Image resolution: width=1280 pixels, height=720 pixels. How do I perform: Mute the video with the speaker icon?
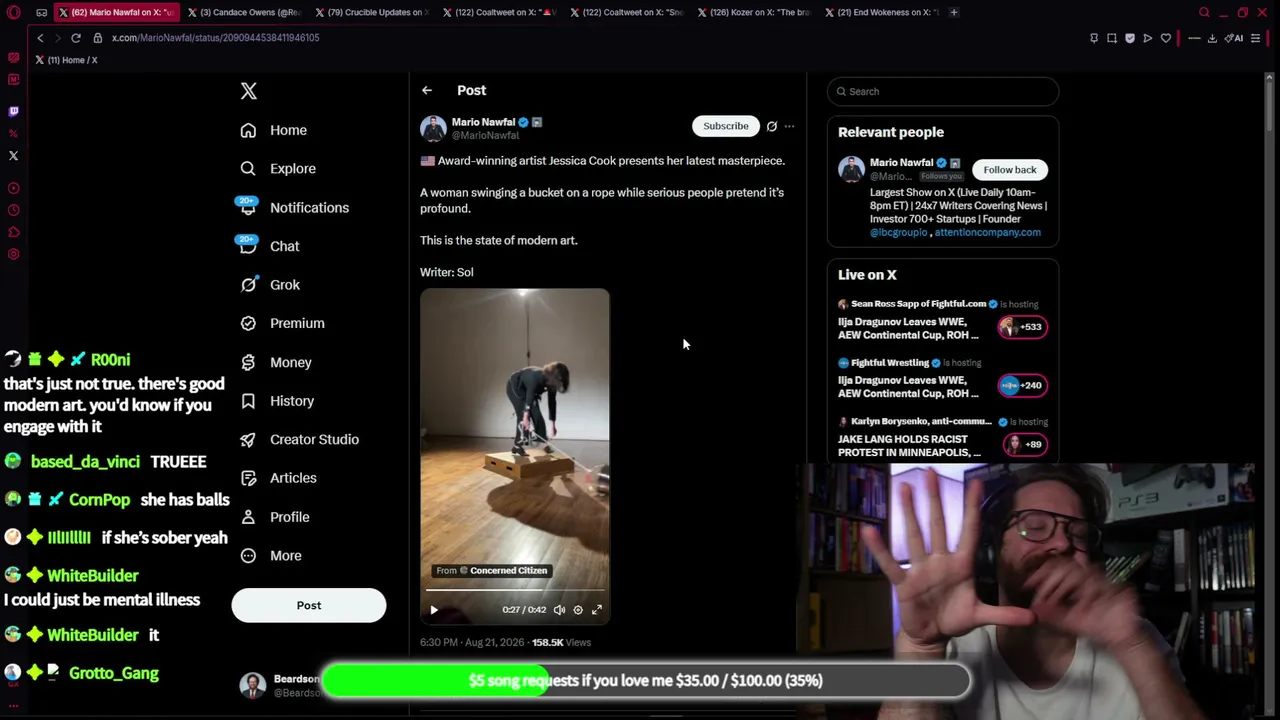560,610
